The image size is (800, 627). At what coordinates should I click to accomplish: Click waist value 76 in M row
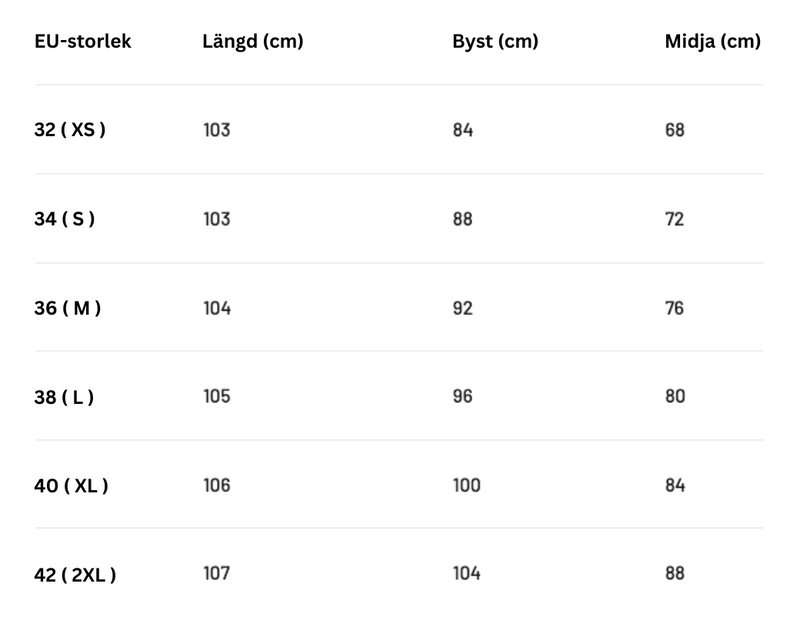click(674, 308)
